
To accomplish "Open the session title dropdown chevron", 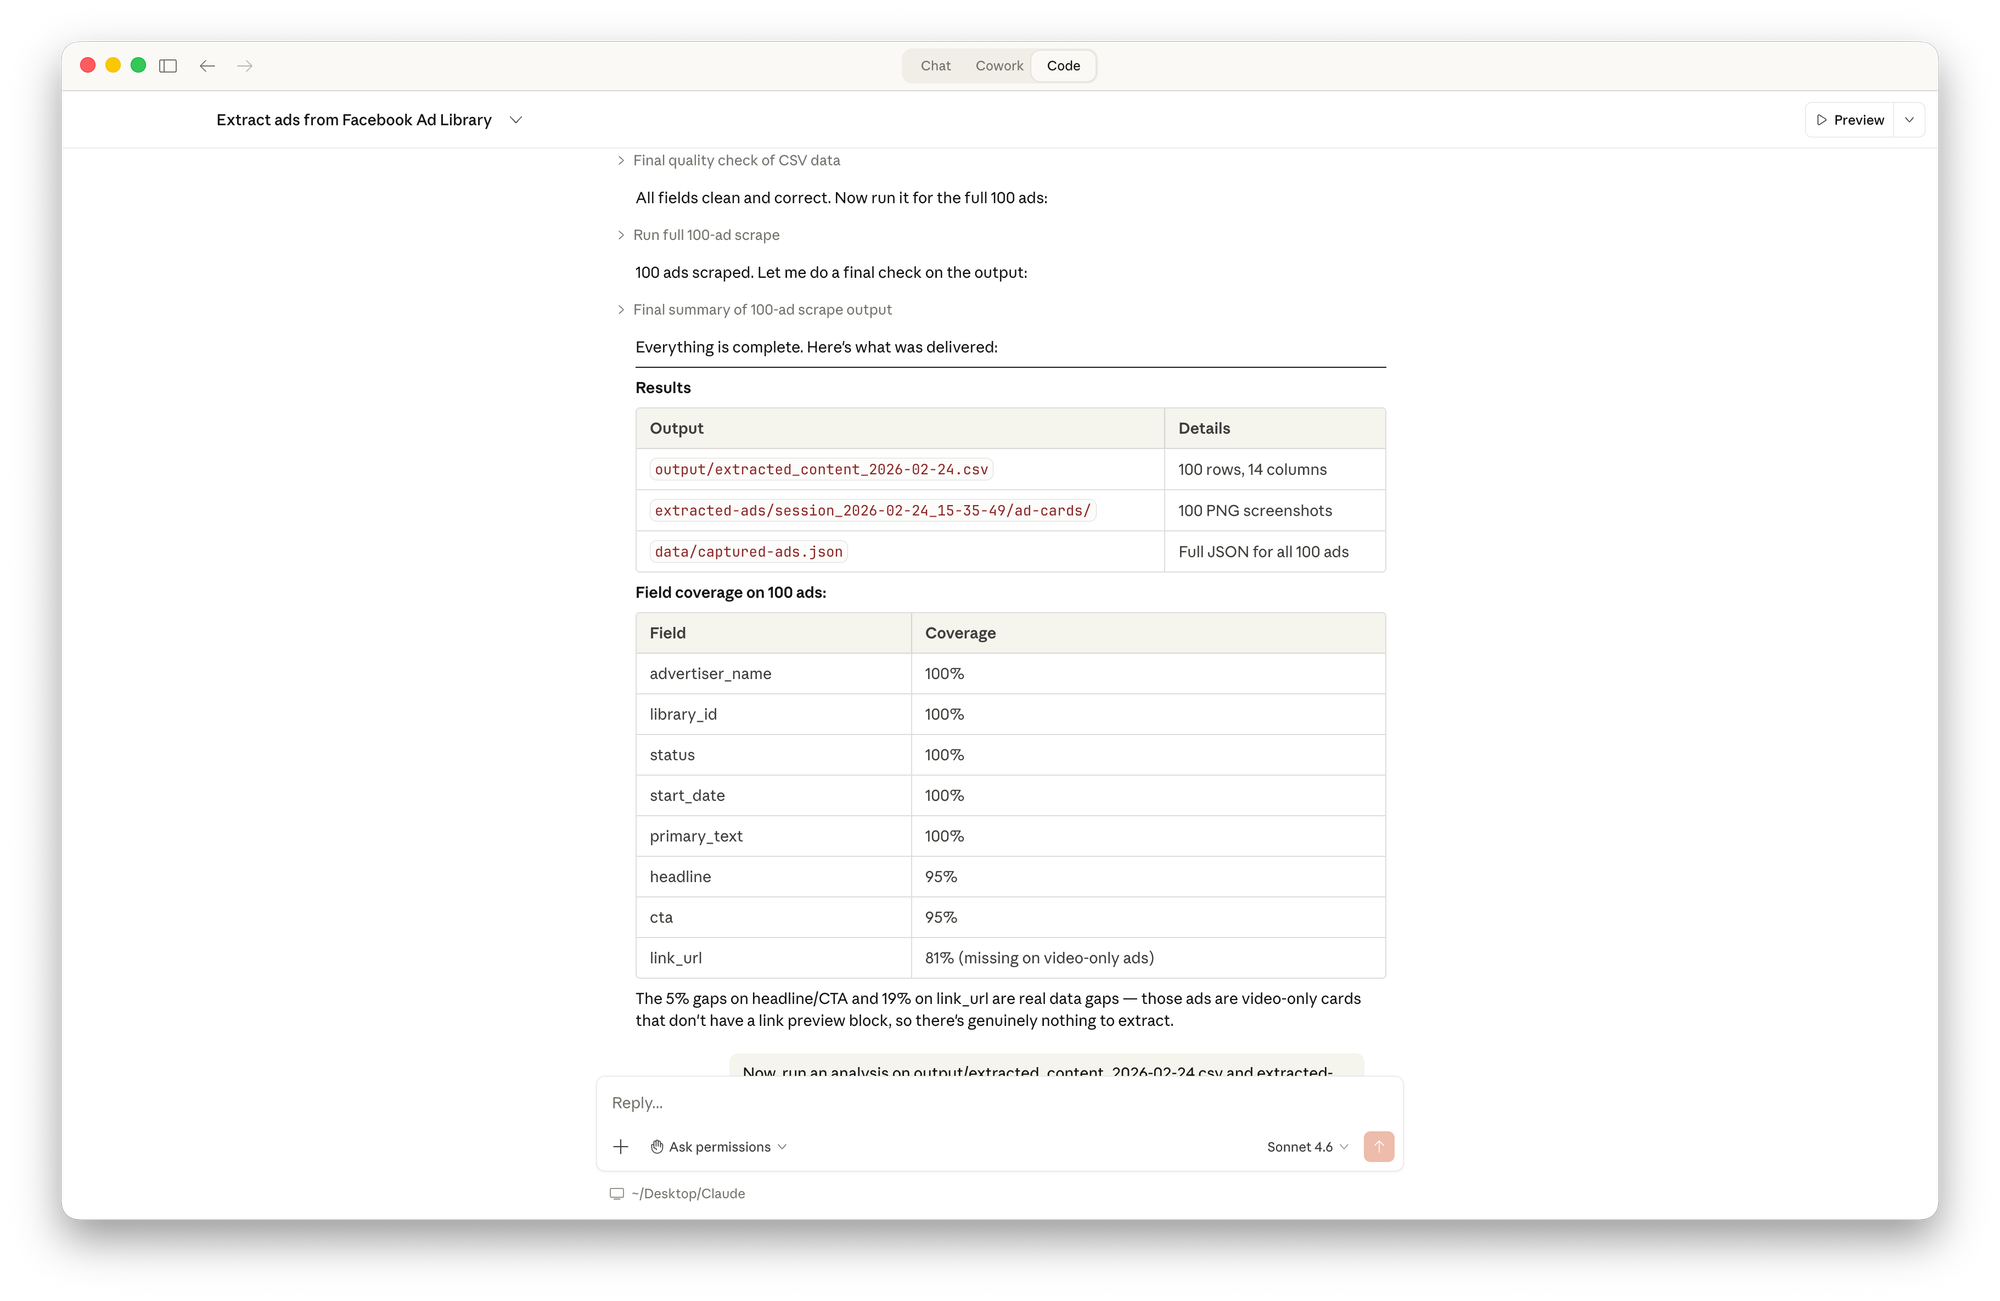I will click(x=516, y=120).
